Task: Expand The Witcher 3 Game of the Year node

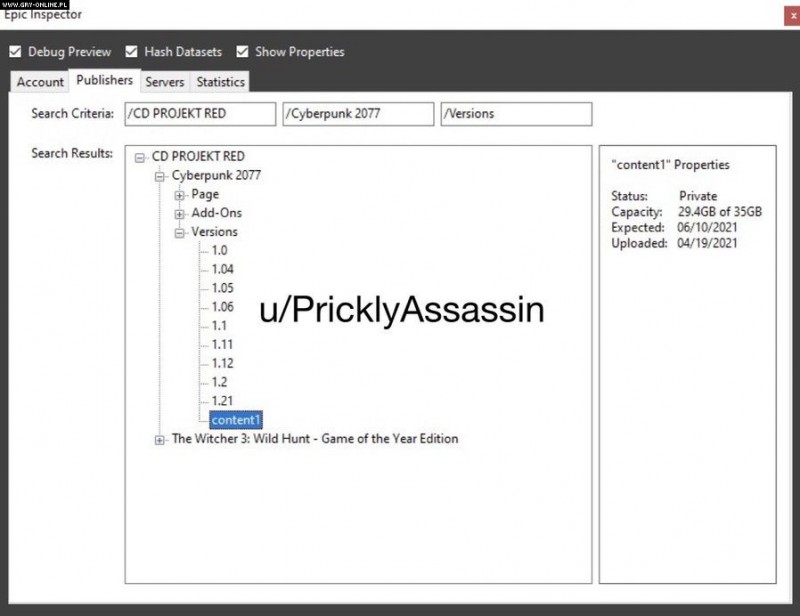Action: tap(160, 440)
